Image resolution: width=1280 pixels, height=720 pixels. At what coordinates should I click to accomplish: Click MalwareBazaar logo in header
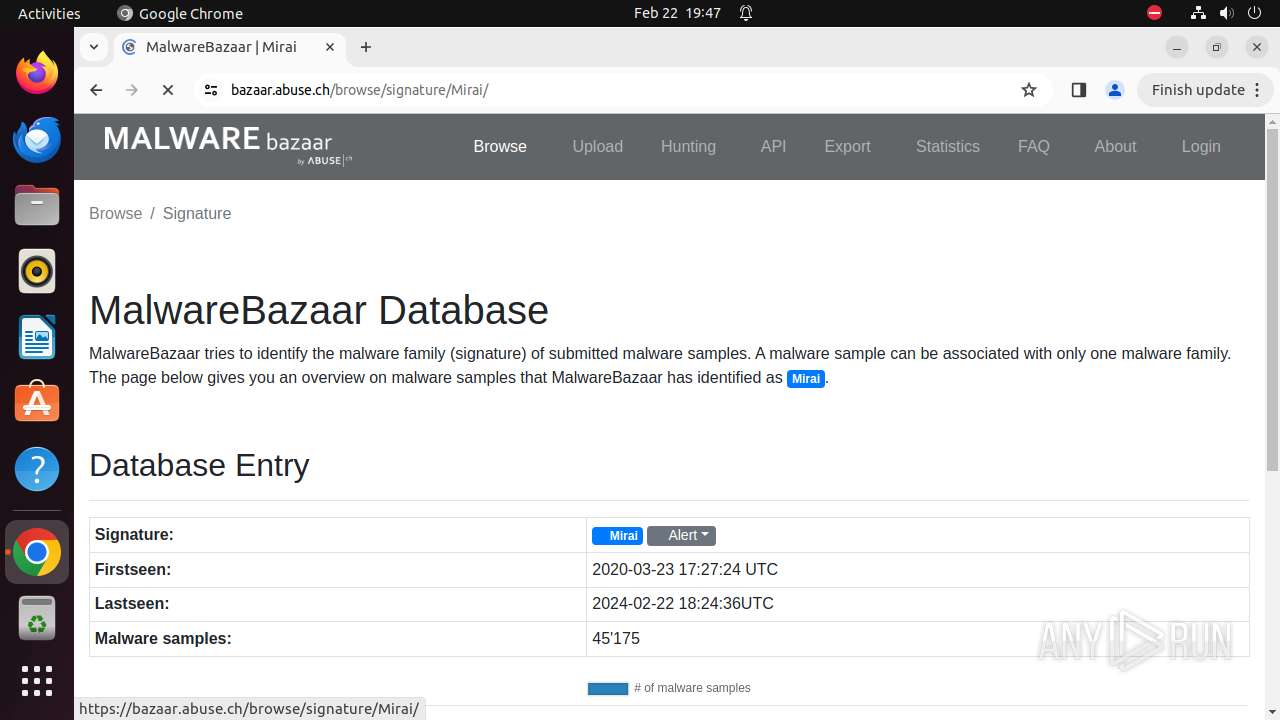[228, 144]
